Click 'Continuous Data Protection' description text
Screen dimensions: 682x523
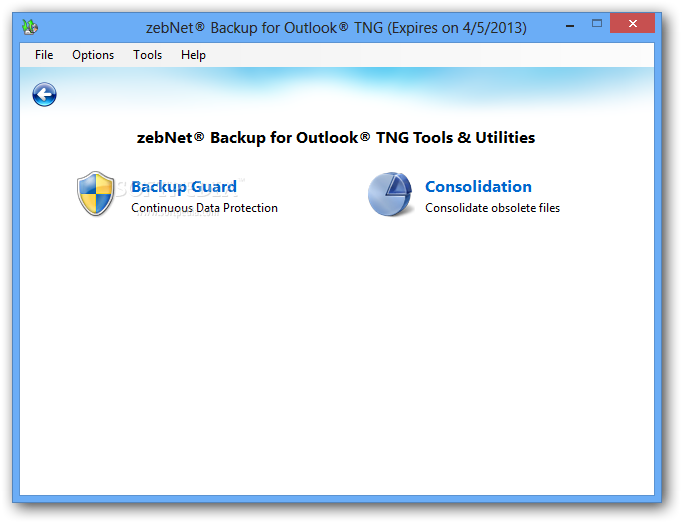(204, 208)
